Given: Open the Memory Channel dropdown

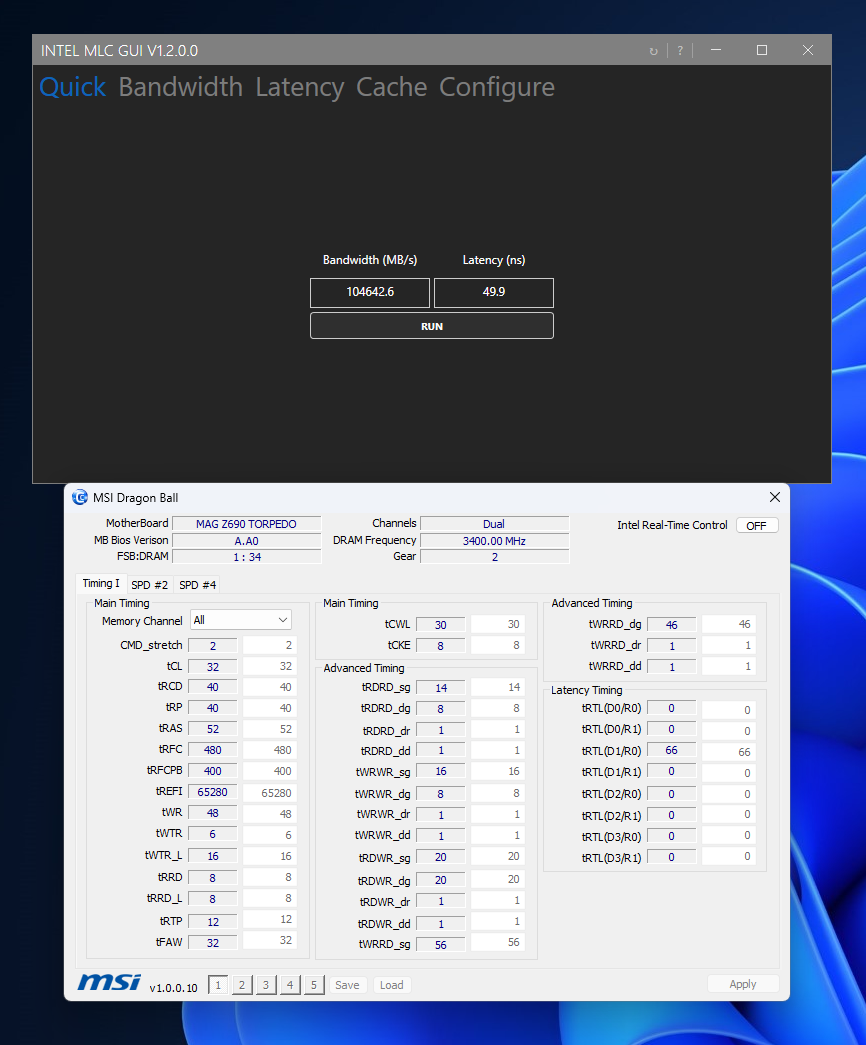Looking at the screenshot, I should click(x=241, y=620).
